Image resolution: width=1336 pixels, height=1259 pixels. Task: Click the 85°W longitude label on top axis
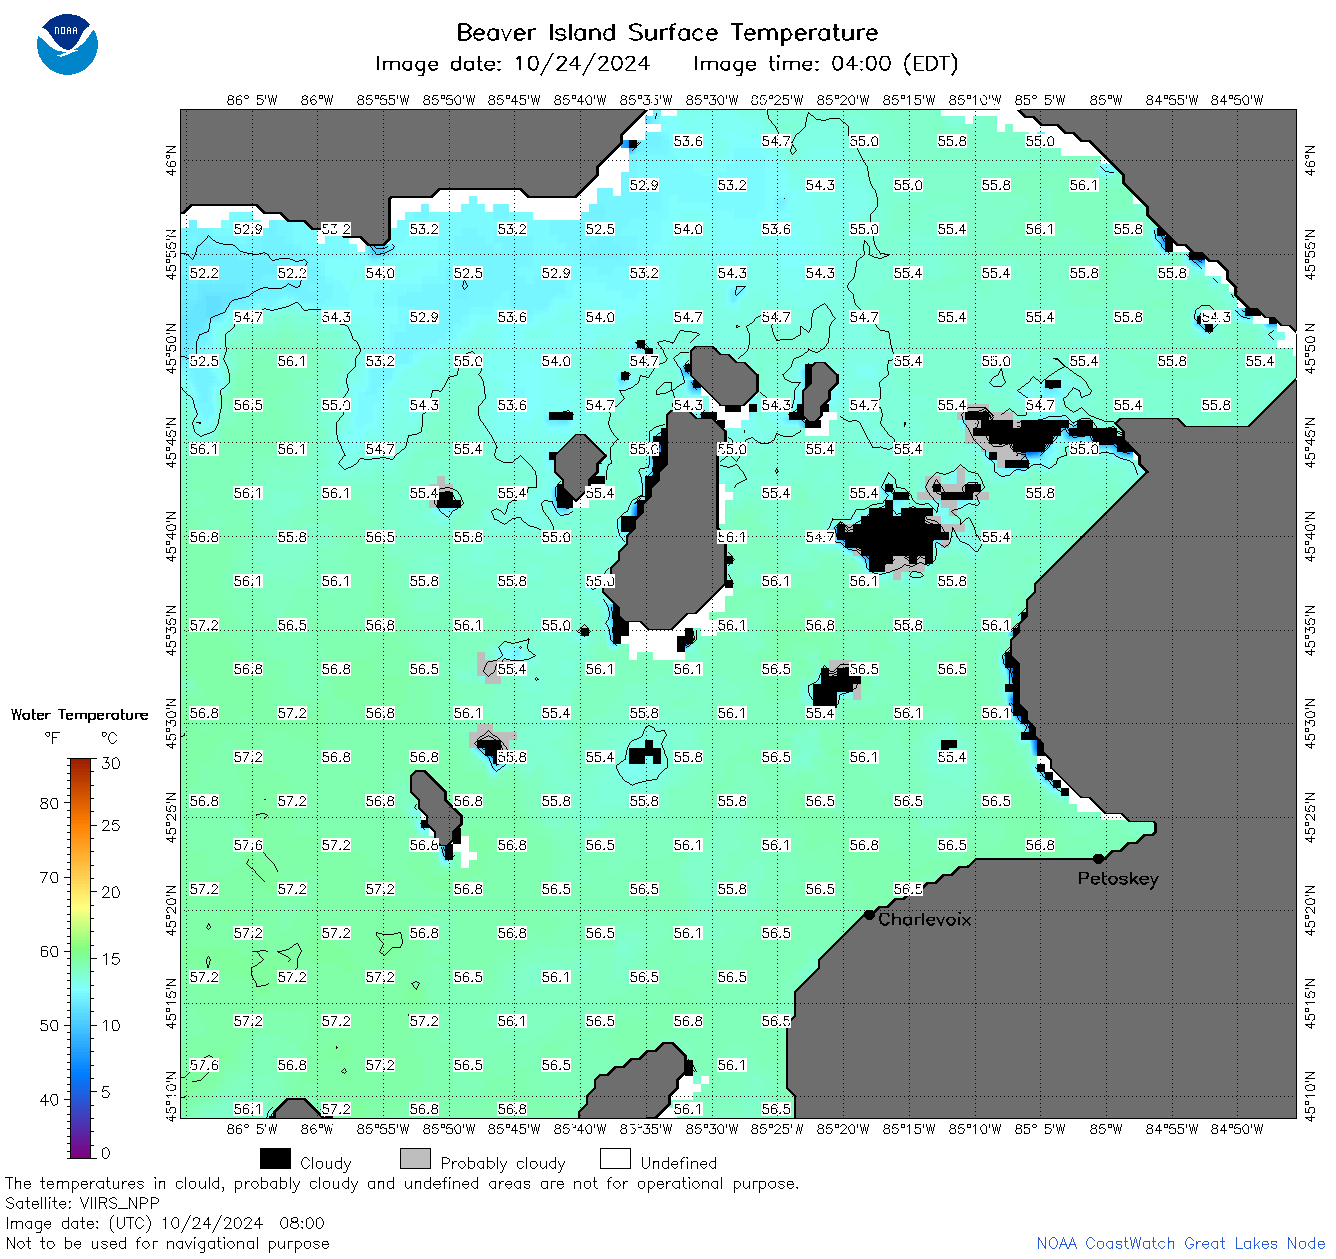(1105, 100)
